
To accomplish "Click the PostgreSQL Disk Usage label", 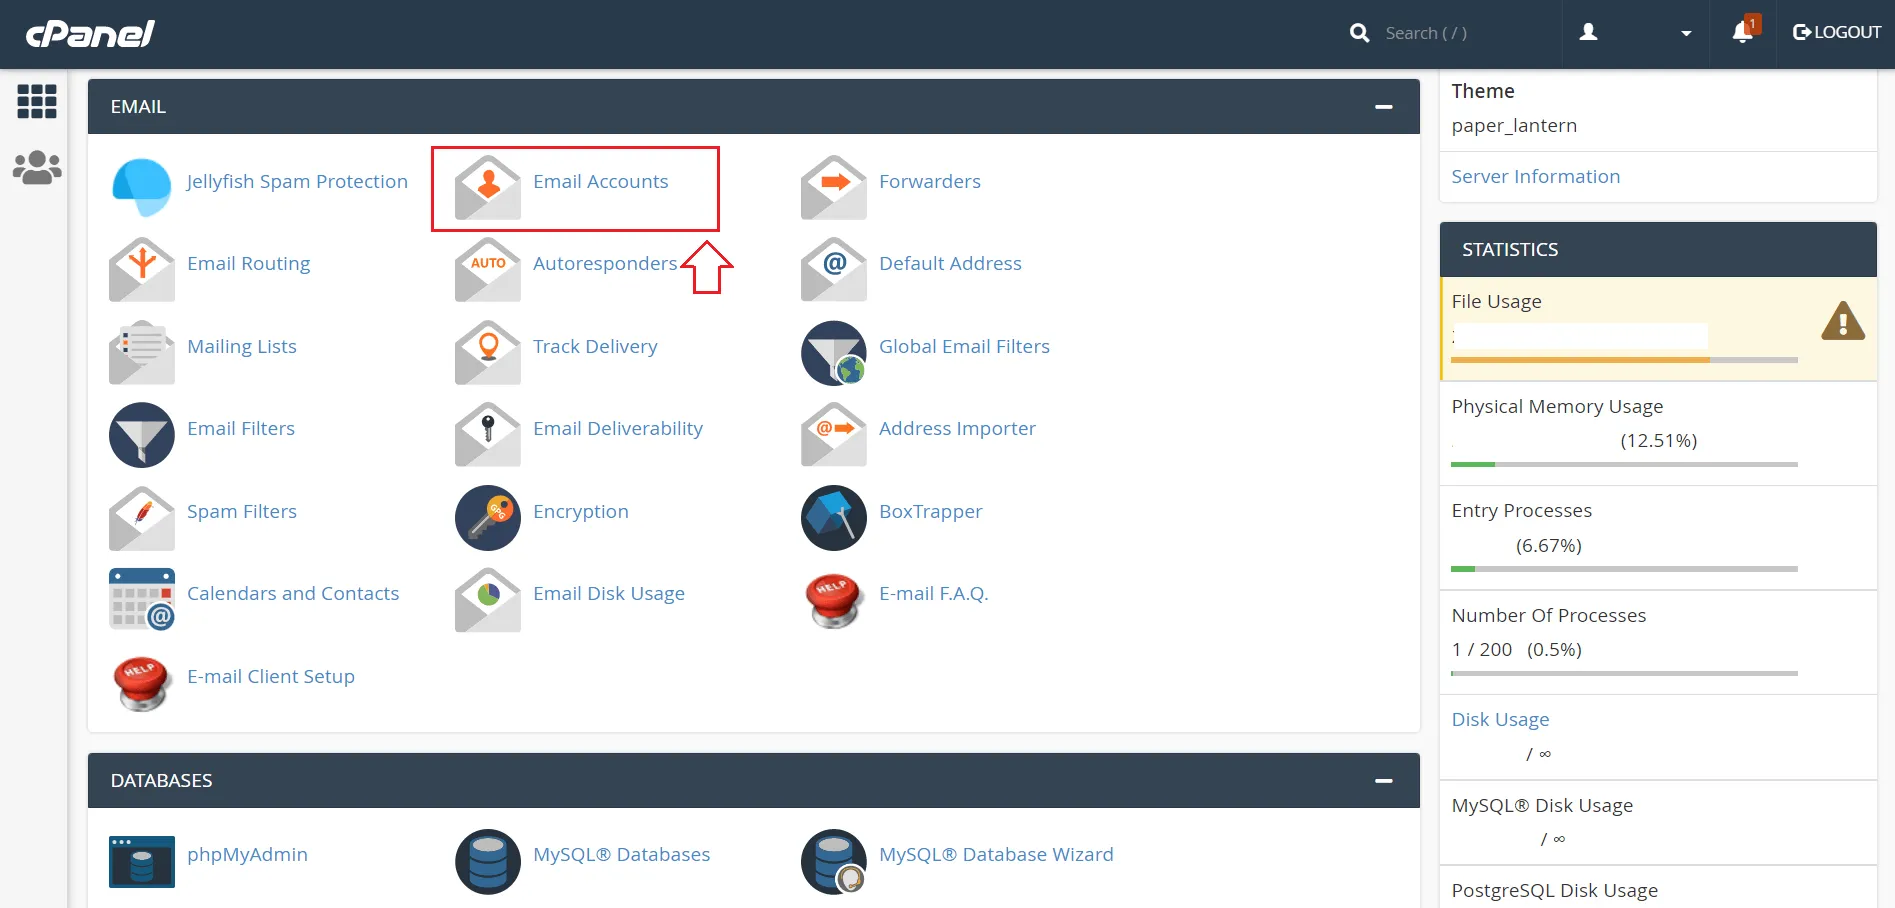I will pos(1554,891).
